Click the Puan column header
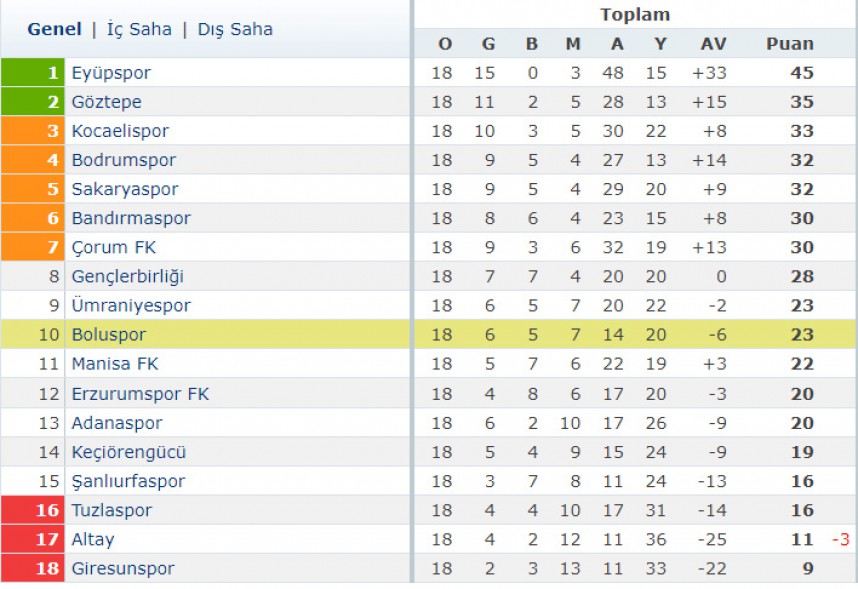Image resolution: width=858 pixels, height=589 pixels. click(x=790, y=44)
